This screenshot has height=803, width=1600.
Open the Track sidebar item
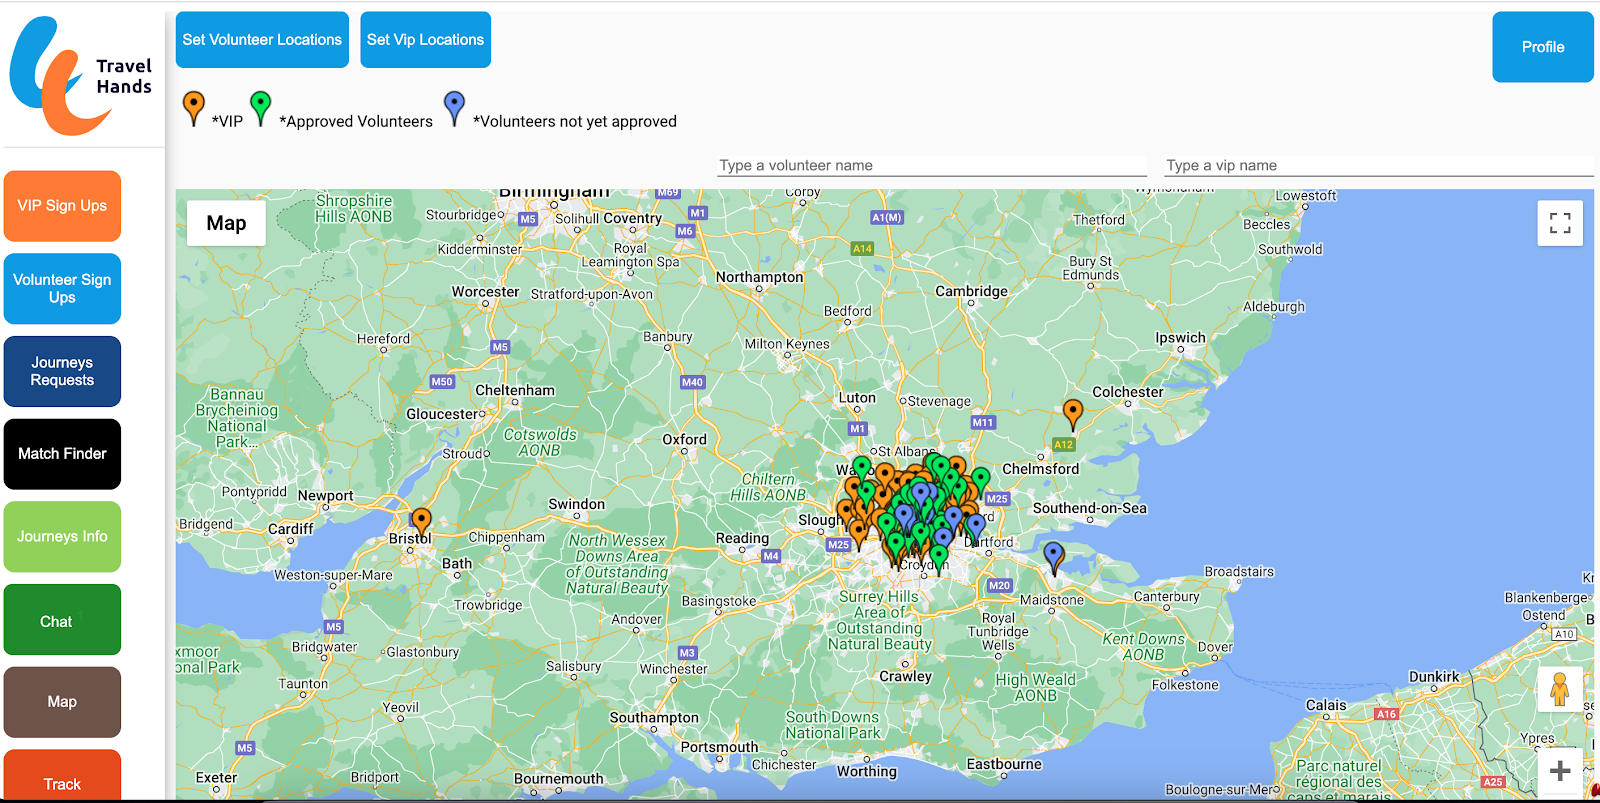coord(62,776)
